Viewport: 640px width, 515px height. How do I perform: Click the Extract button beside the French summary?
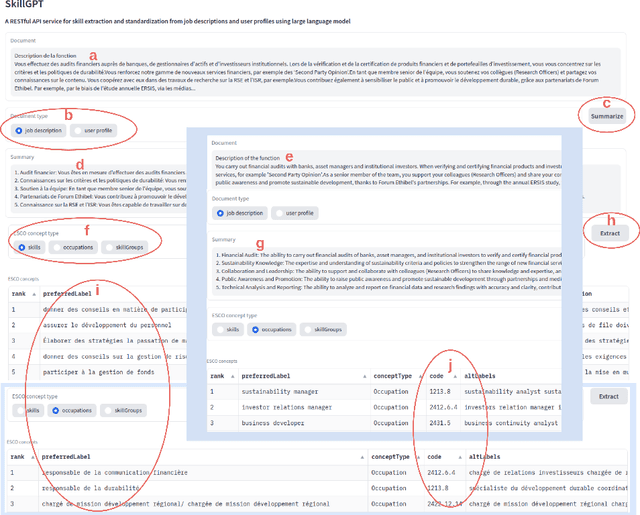610,233
